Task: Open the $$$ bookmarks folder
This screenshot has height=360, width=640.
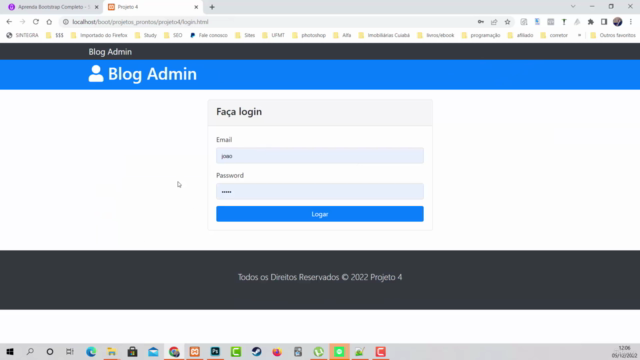Action: [x=55, y=36]
